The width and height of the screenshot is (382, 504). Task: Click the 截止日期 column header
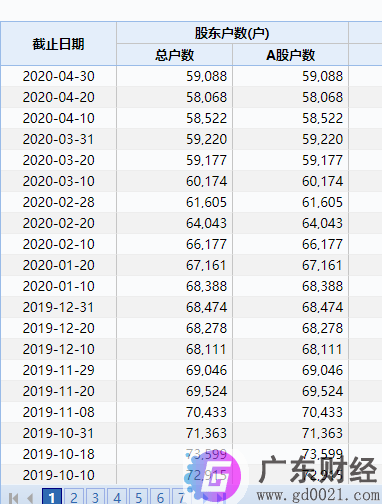(58, 44)
